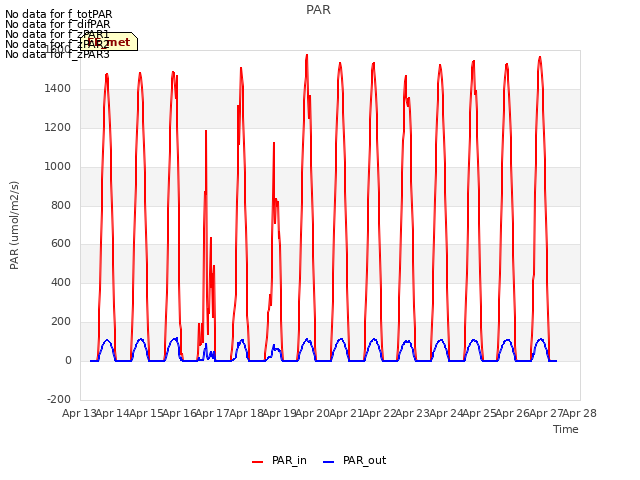Select the 'No data for f_totPAR' message
Image resolution: width=640 pixels, height=480 pixels.
pyautogui.click(x=58, y=14)
